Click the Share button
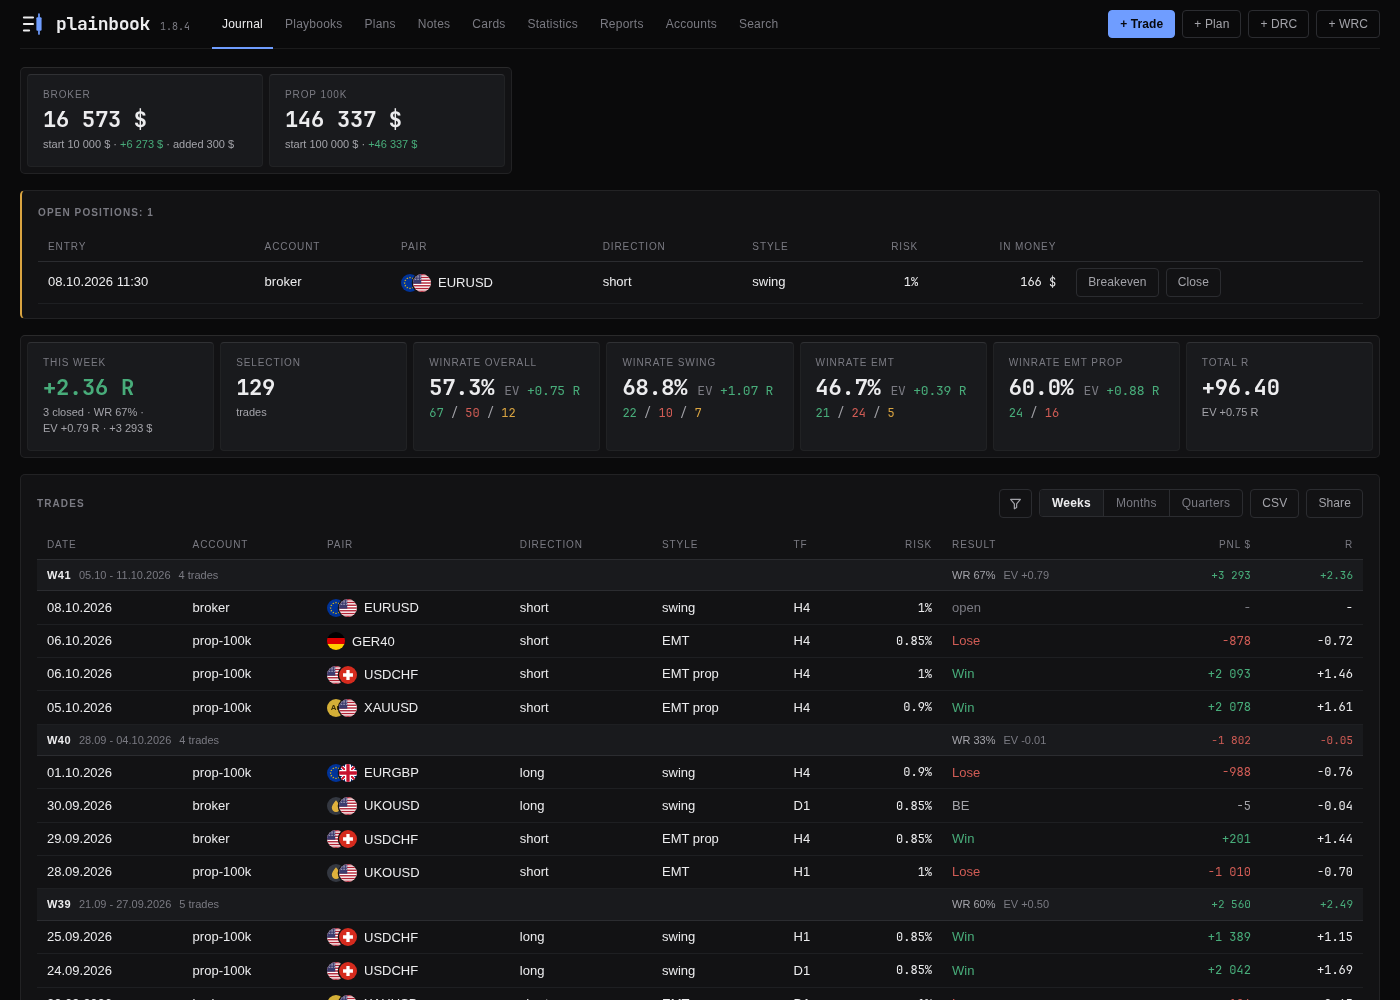The image size is (1400, 1000). 1334,503
